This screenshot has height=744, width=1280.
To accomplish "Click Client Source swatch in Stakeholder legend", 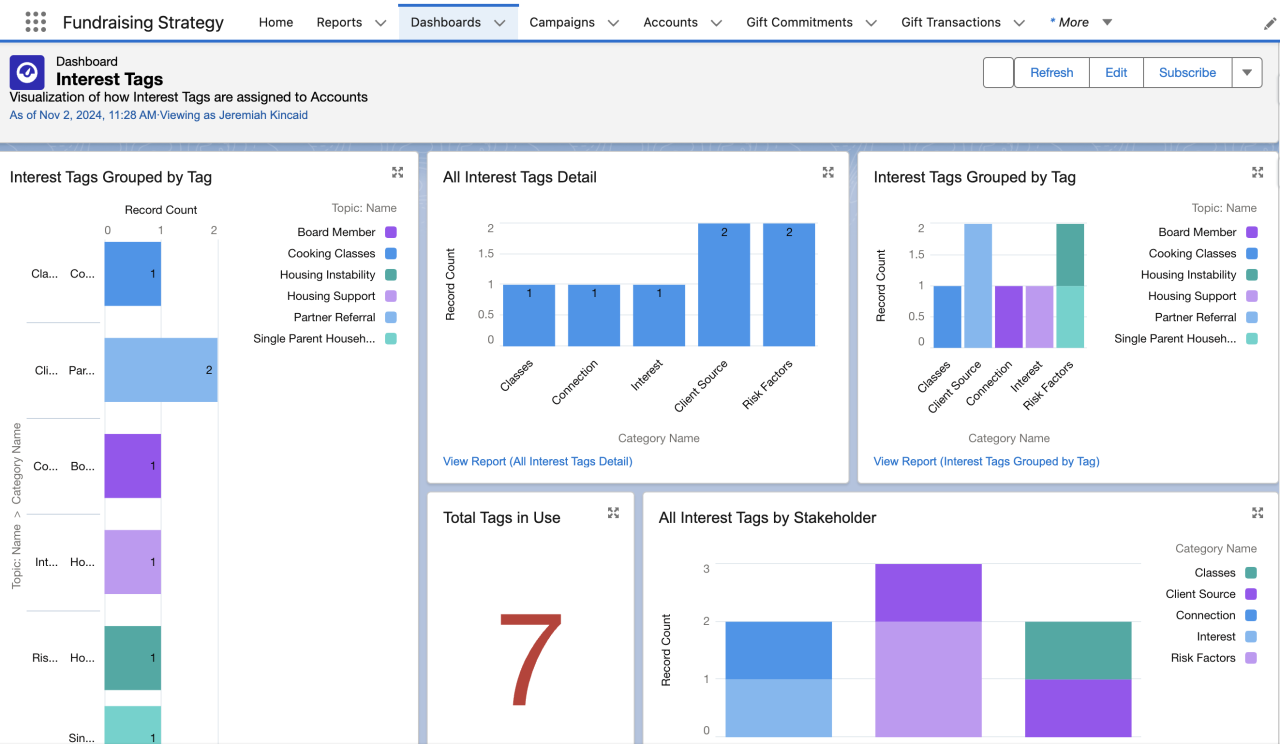I will [x=1251, y=594].
